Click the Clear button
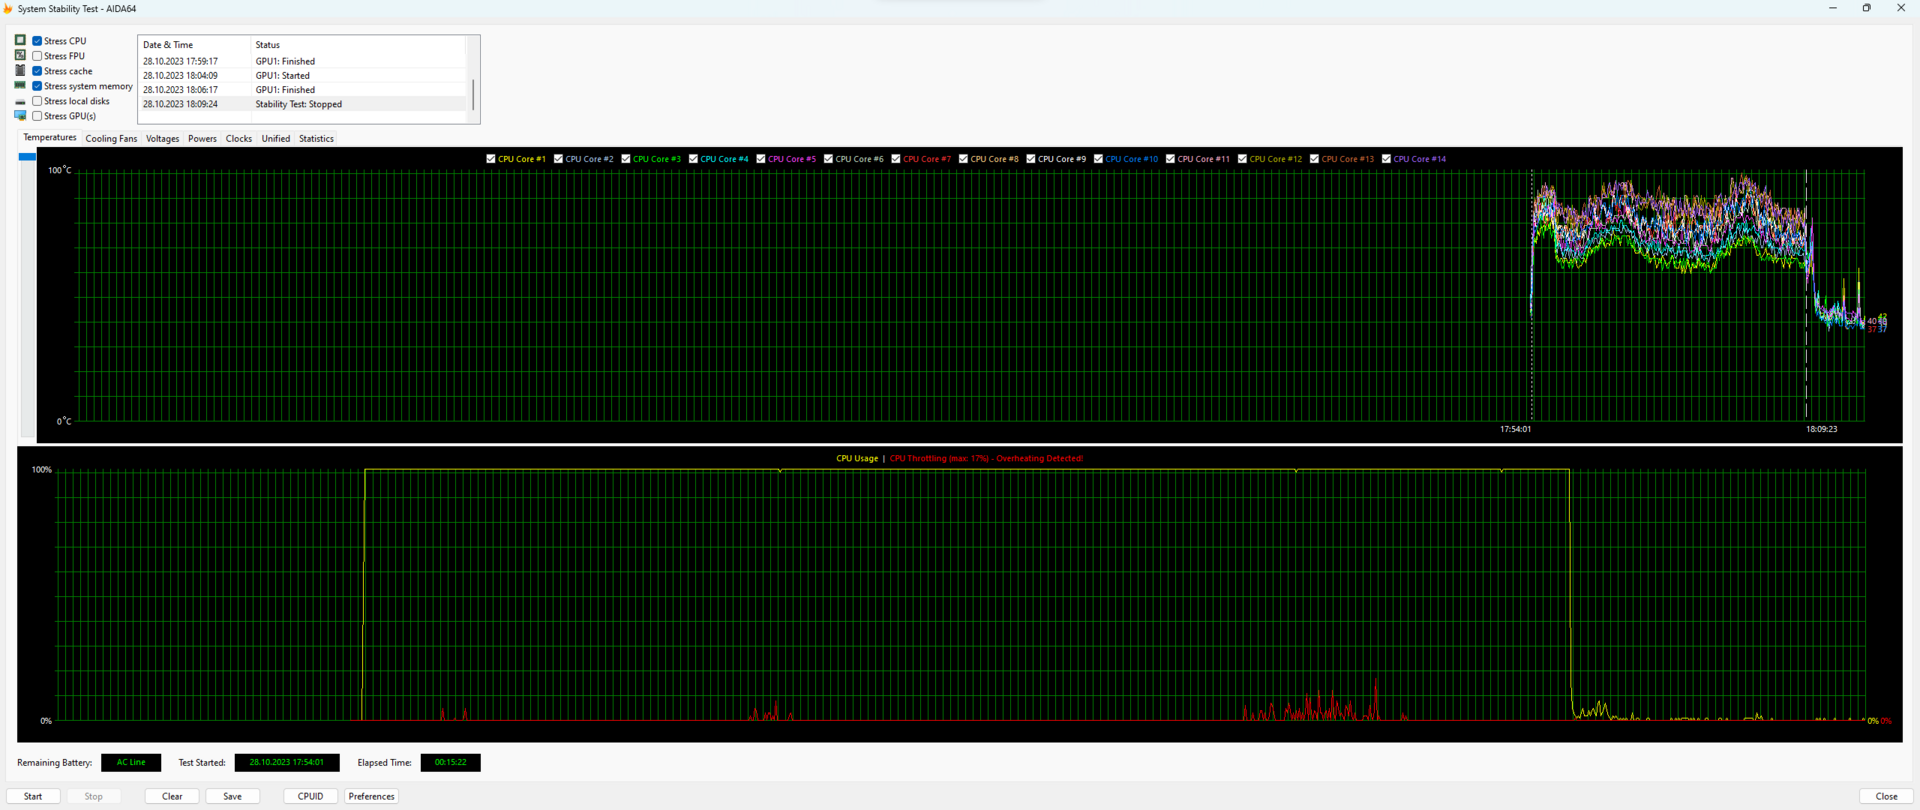This screenshot has height=810, width=1920. [172, 797]
